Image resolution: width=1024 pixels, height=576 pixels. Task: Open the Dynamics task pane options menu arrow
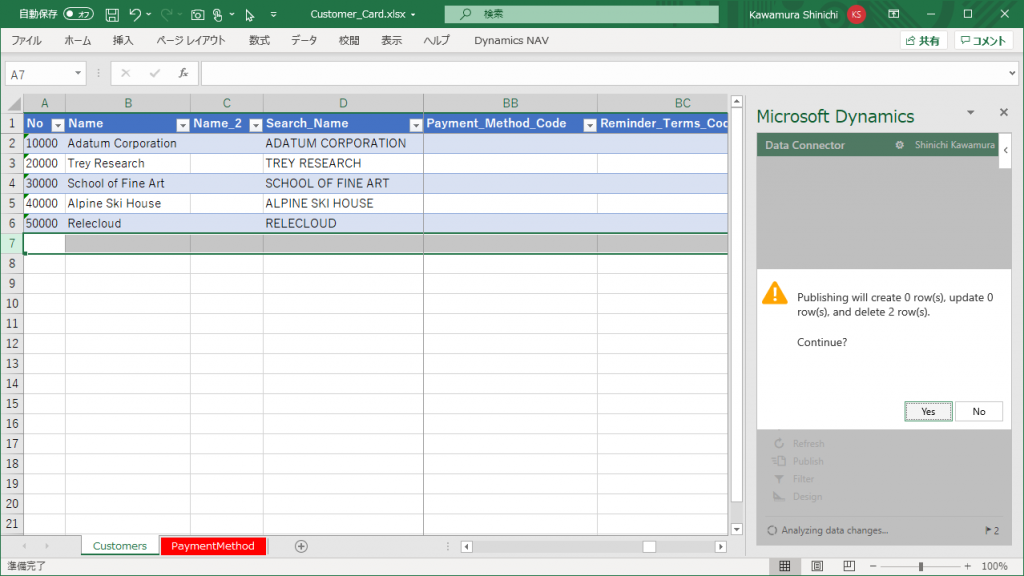tap(970, 112)
